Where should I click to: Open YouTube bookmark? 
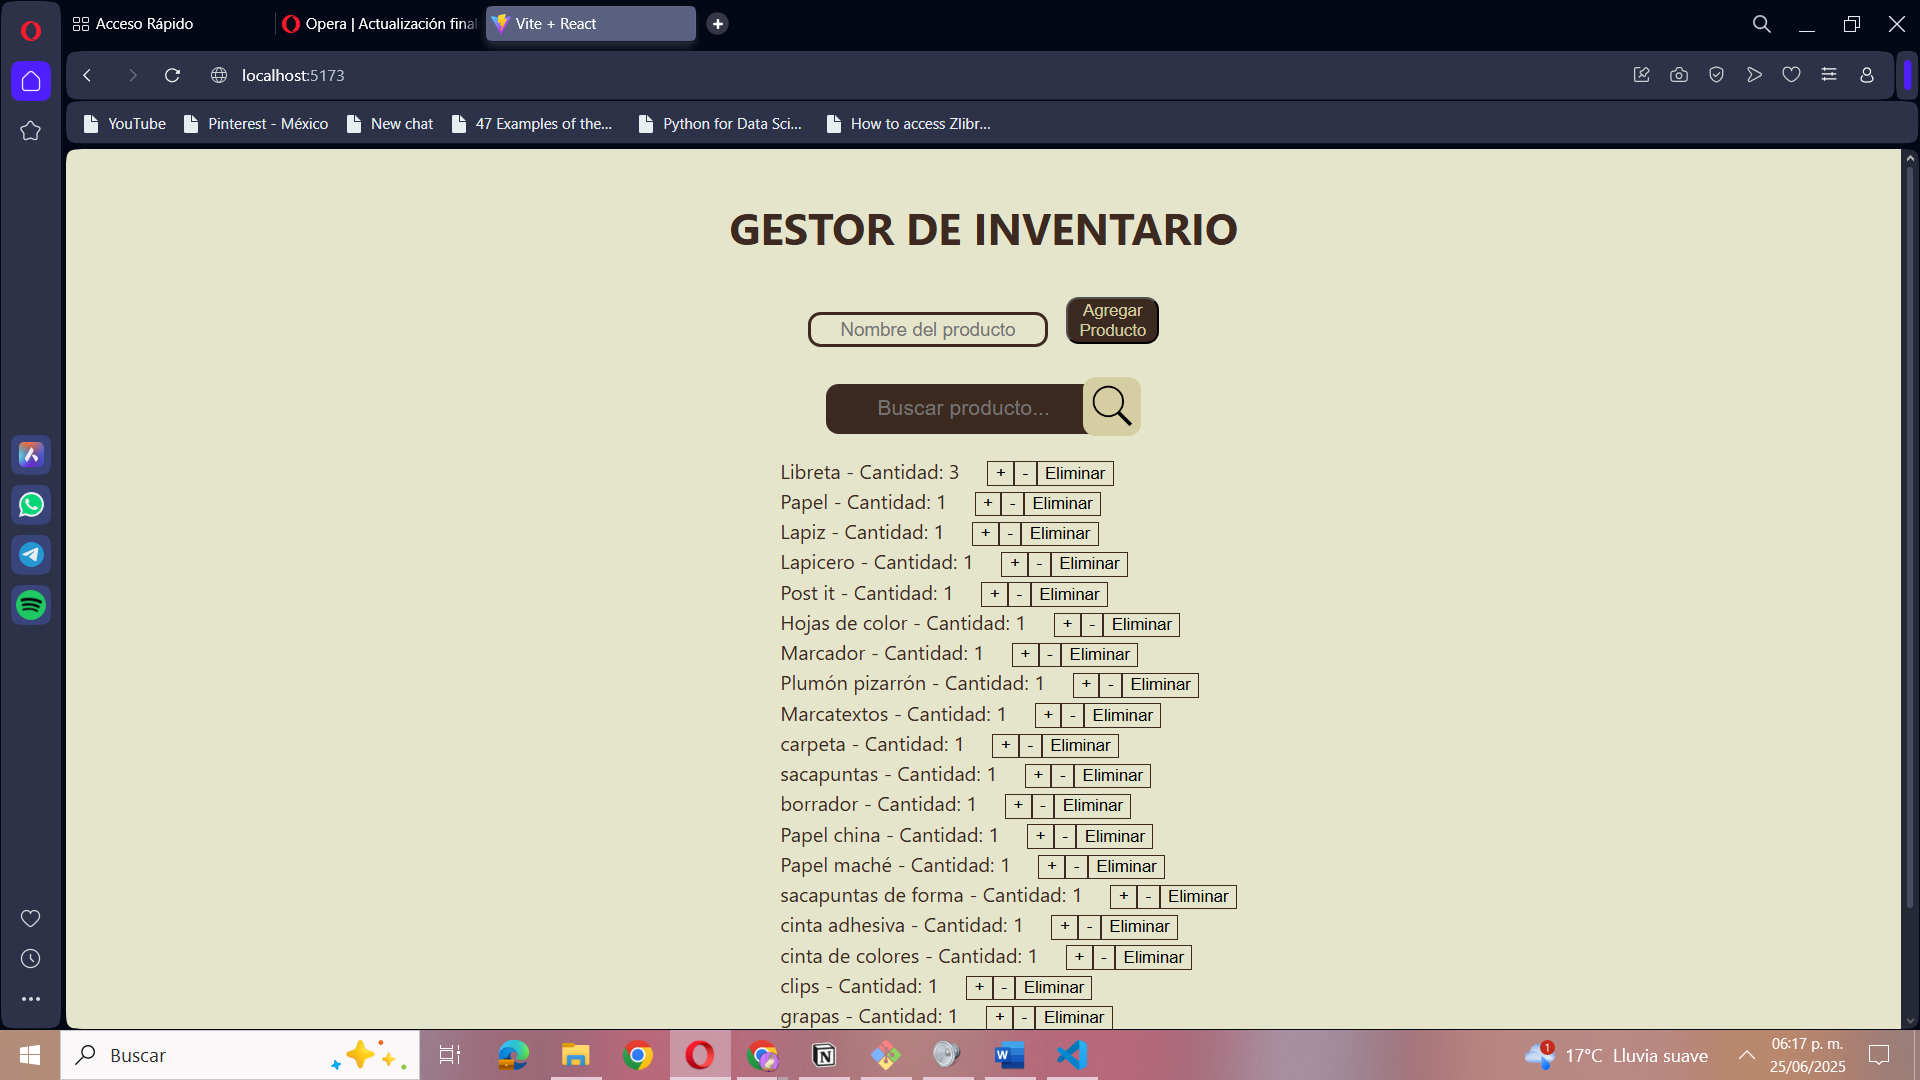[125, 124]
